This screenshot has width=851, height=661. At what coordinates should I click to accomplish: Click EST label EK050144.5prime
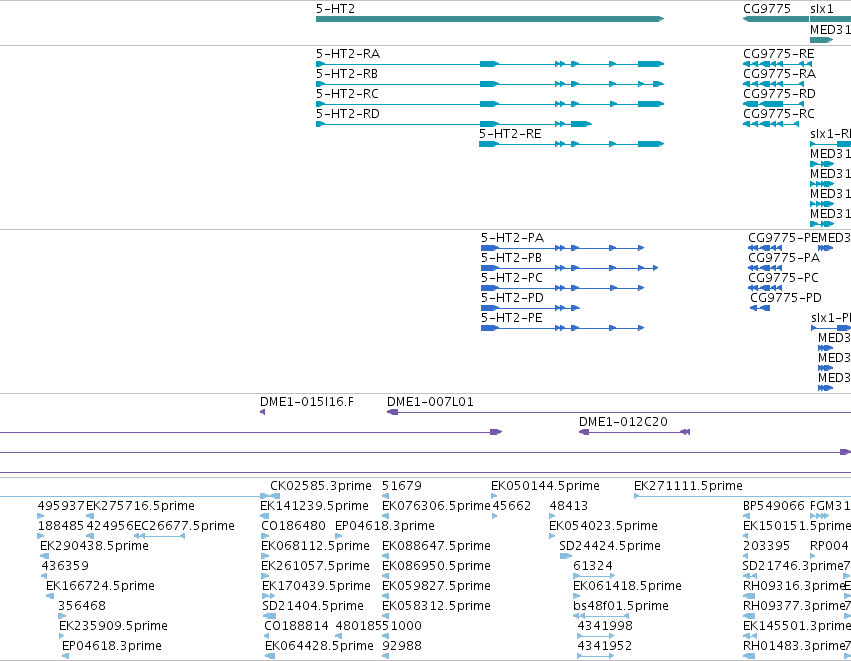(x=545, y=486)
